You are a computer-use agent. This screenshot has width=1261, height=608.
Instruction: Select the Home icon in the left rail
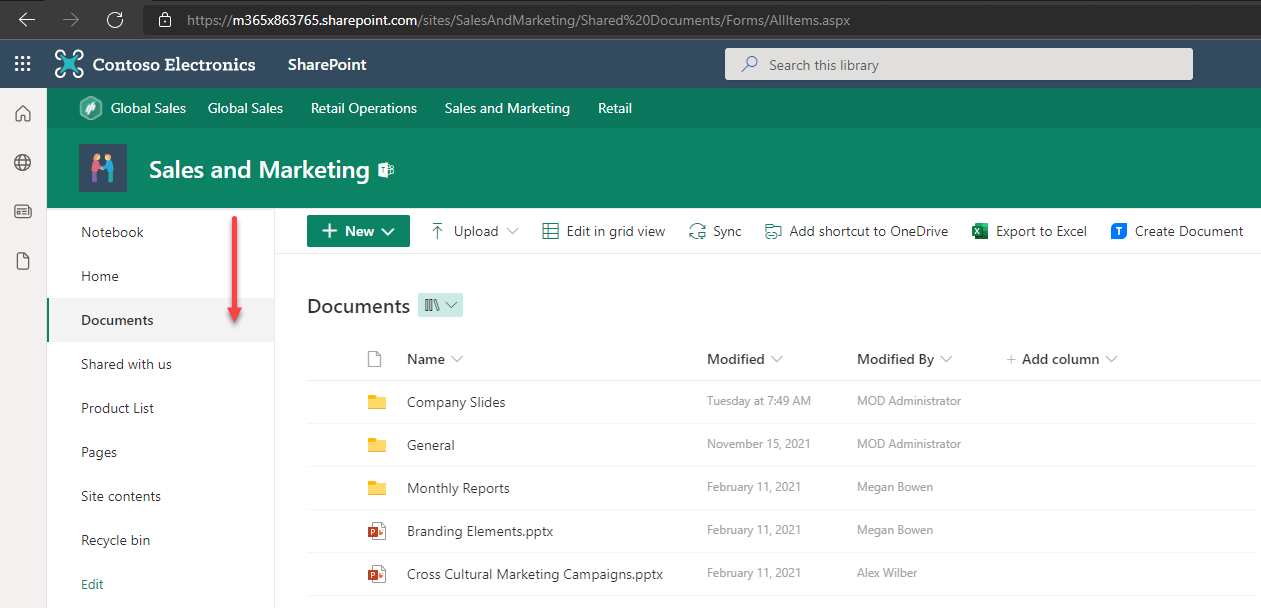coord(22,113)
